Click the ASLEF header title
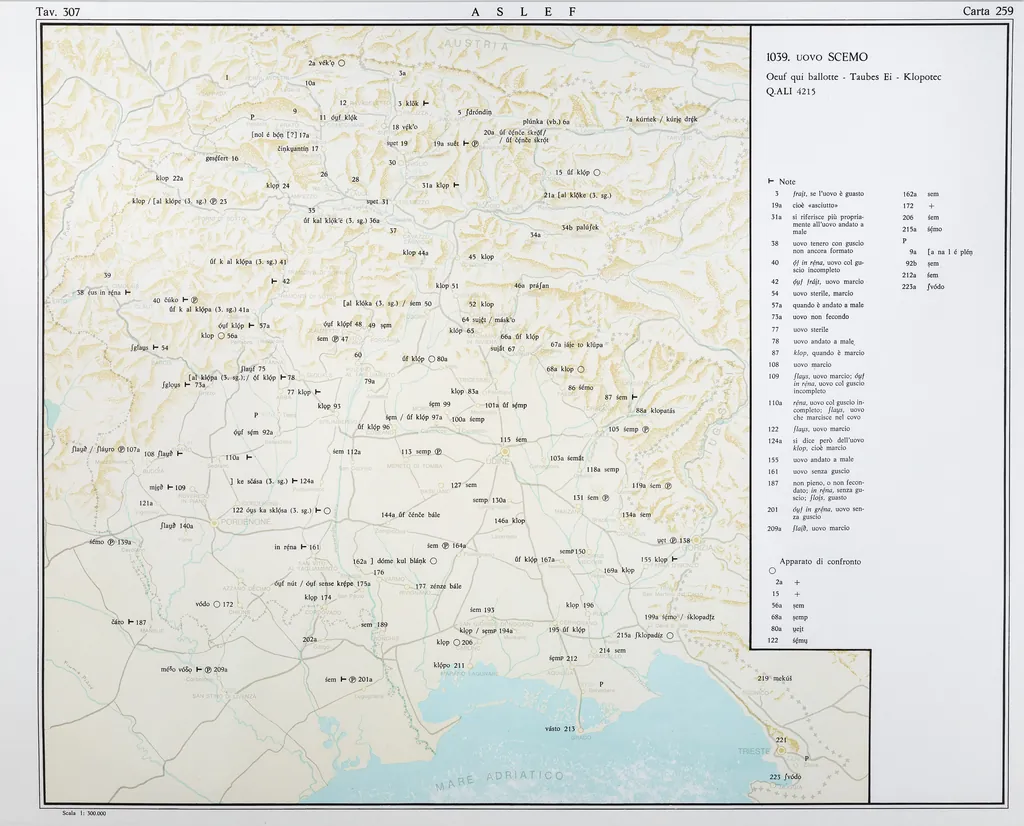The width and height of the screenshot is (1024, 826). 524,11
